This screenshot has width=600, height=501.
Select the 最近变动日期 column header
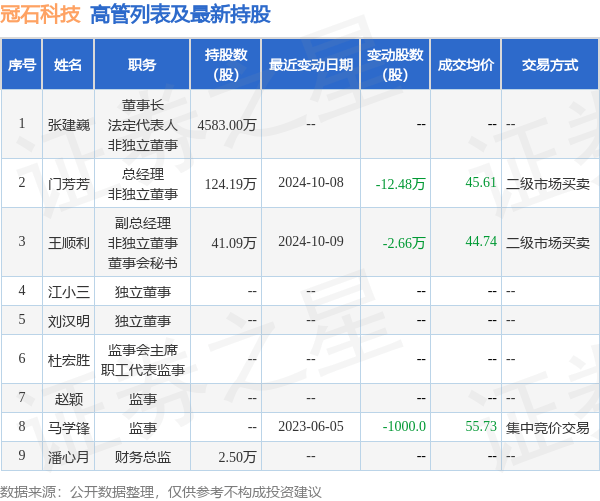click(311, 64)
